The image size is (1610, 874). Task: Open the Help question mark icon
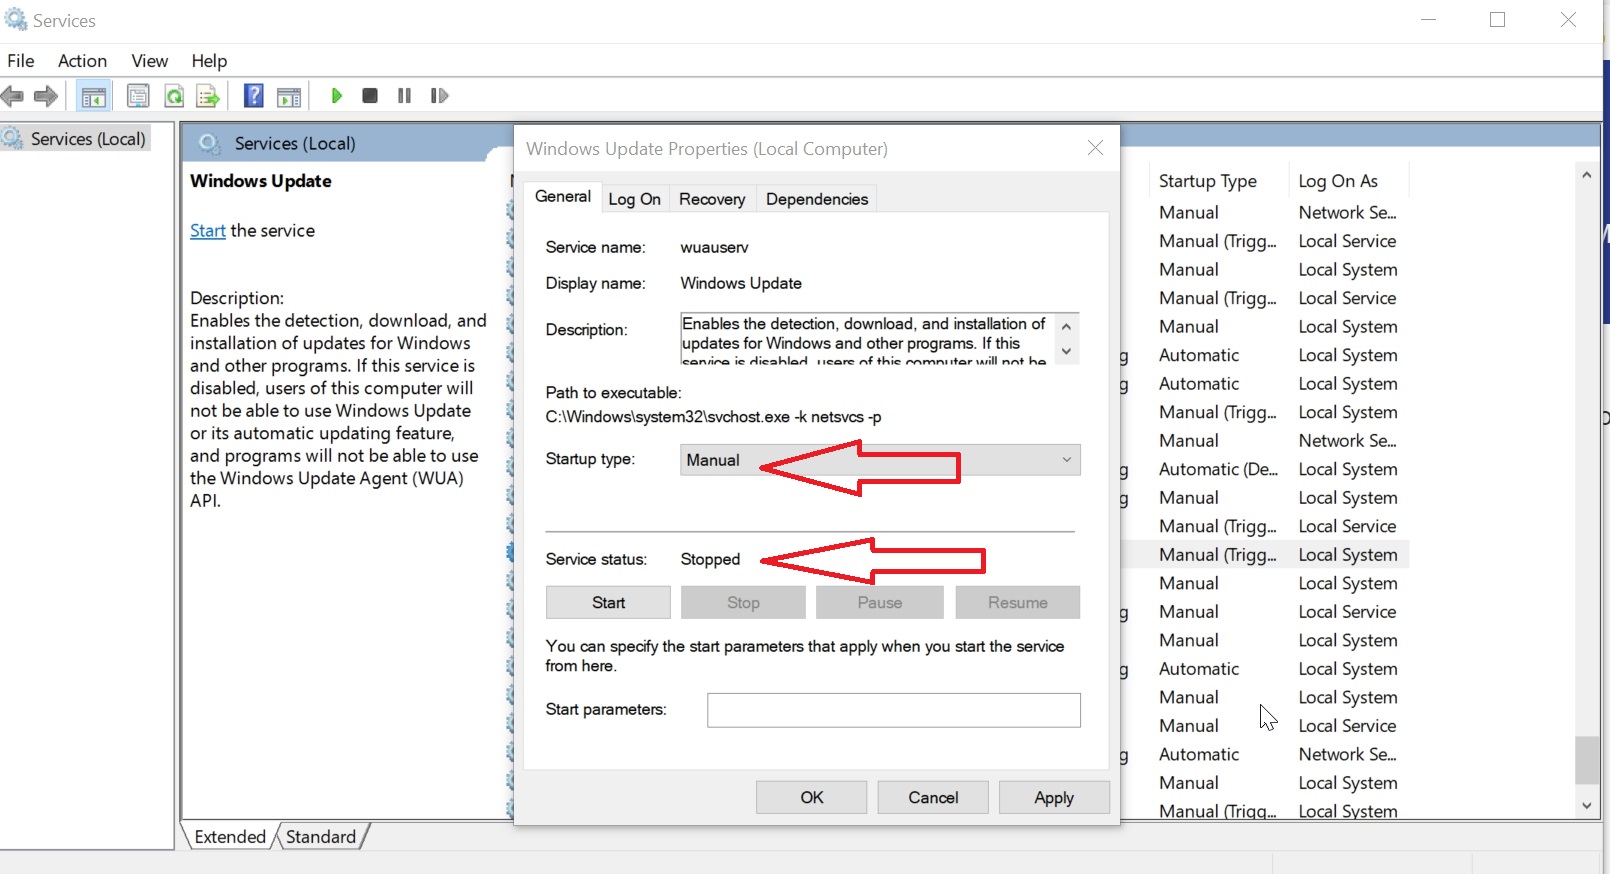[254, 96]
